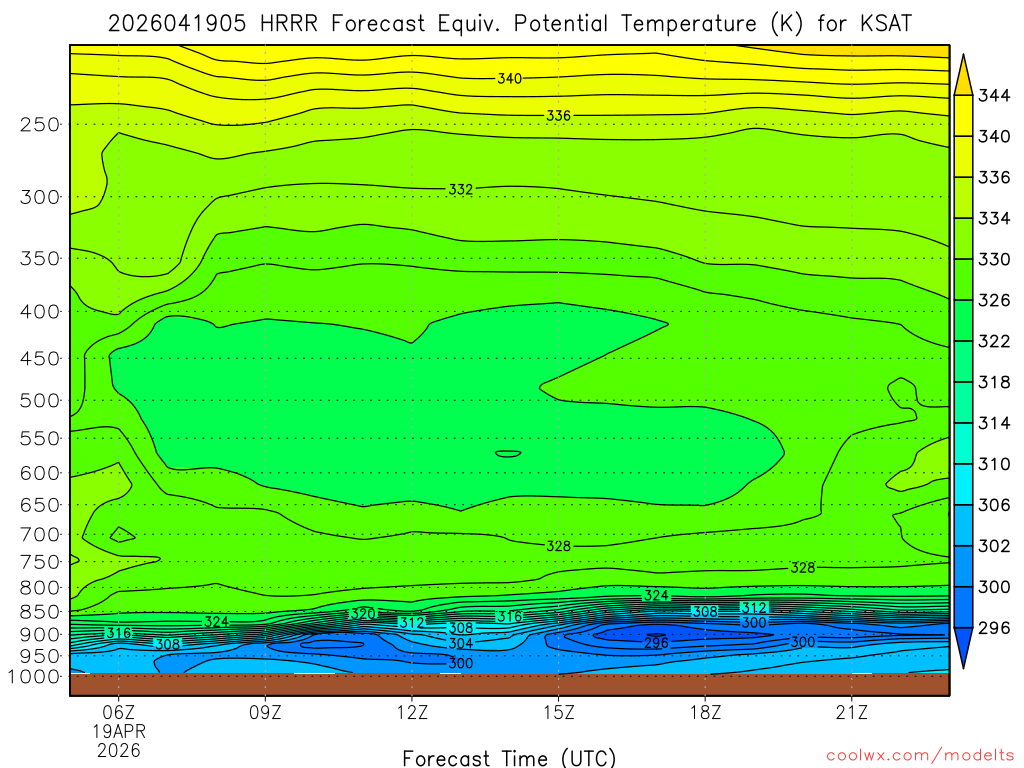
Task: Select the 18Z time axis label
Action: 706,712
